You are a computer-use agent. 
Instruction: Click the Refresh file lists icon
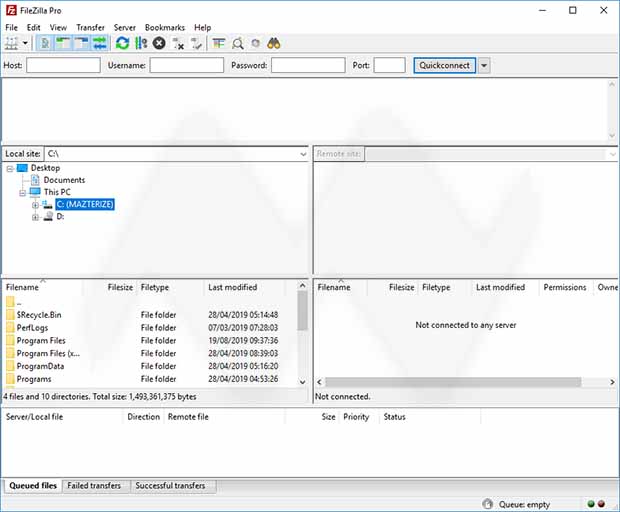(x=122, y=43)
